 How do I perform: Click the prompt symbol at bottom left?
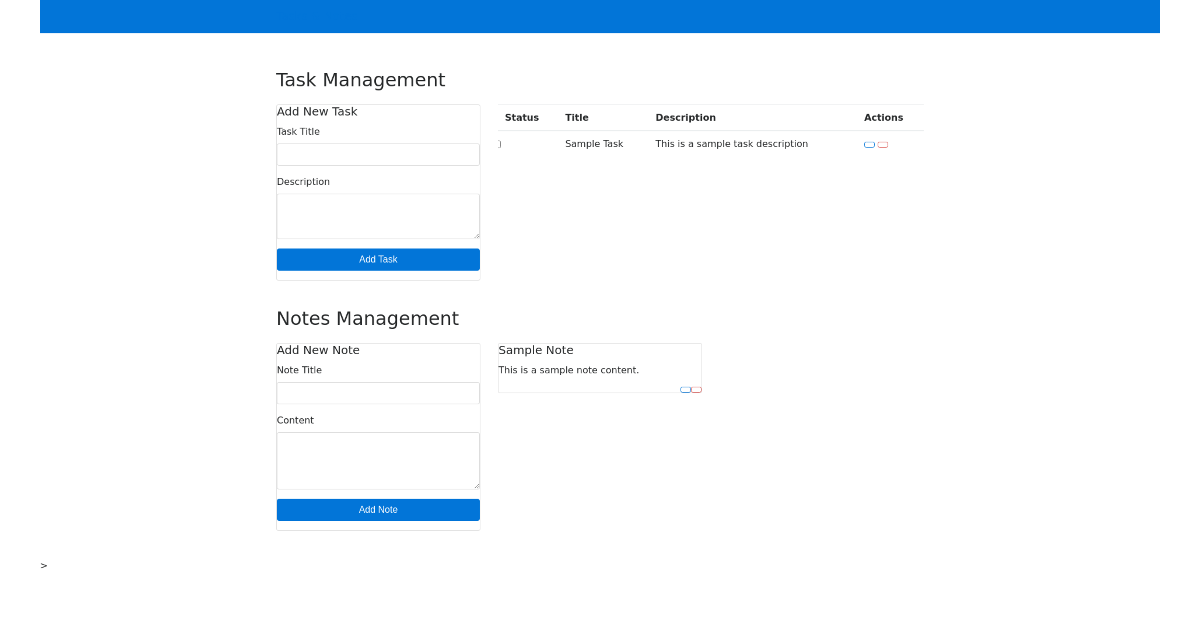tap(43, 565)
